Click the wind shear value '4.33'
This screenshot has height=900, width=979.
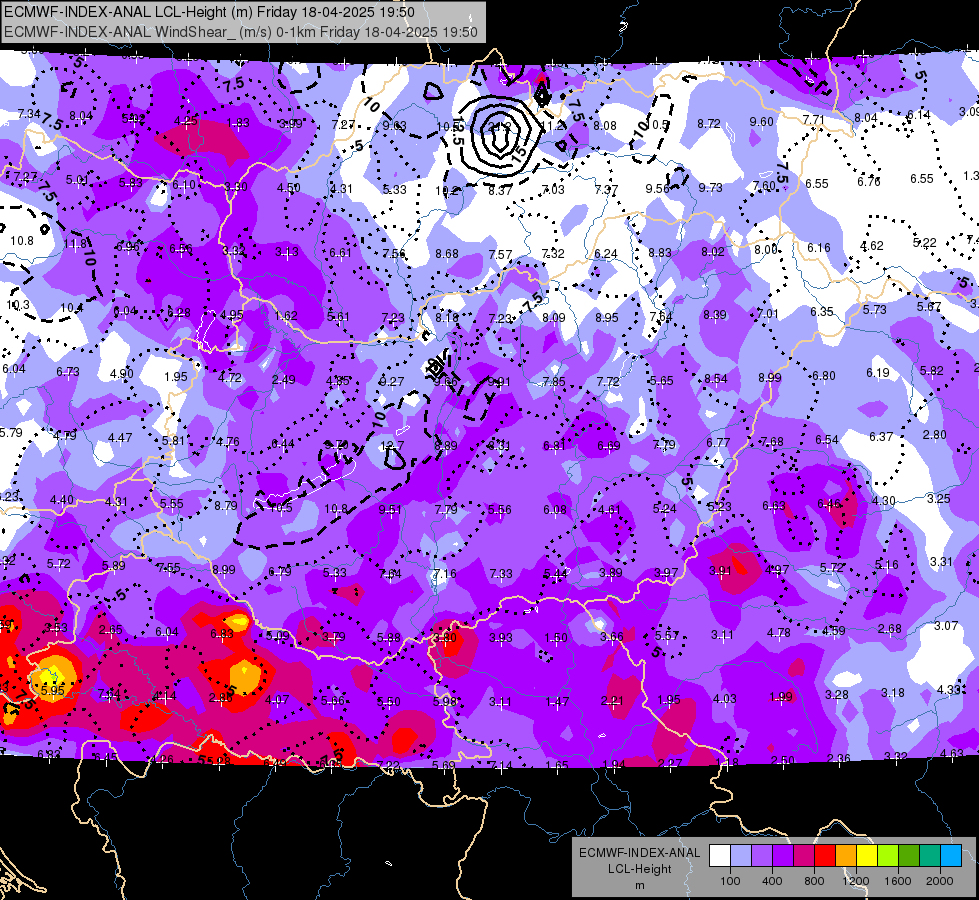949,690
